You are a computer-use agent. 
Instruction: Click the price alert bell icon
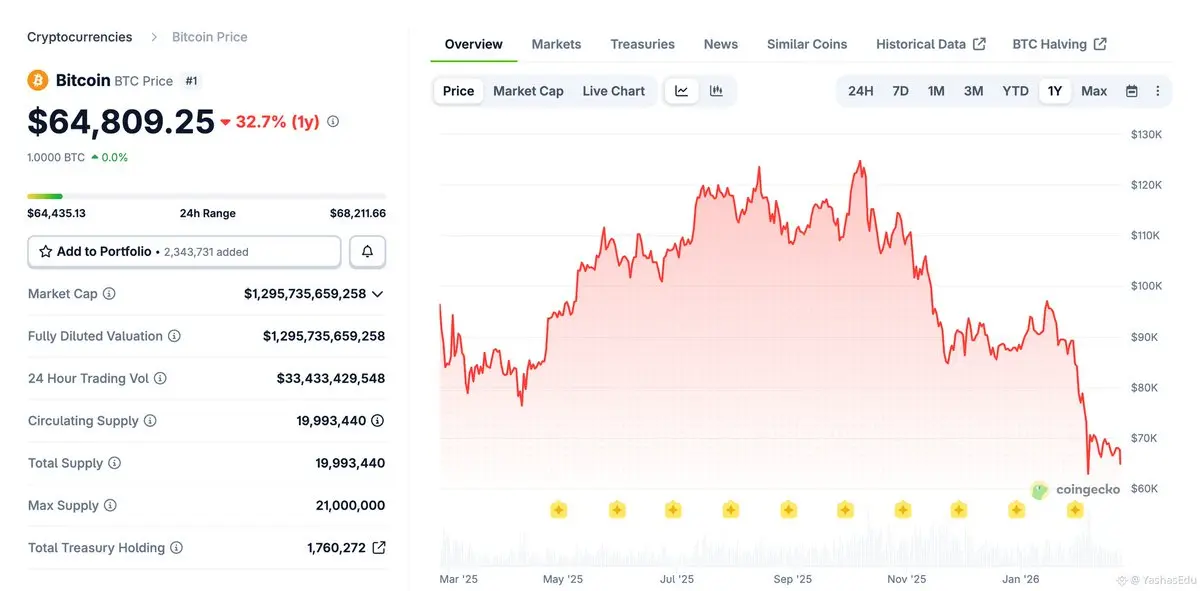tap(367, 252)
